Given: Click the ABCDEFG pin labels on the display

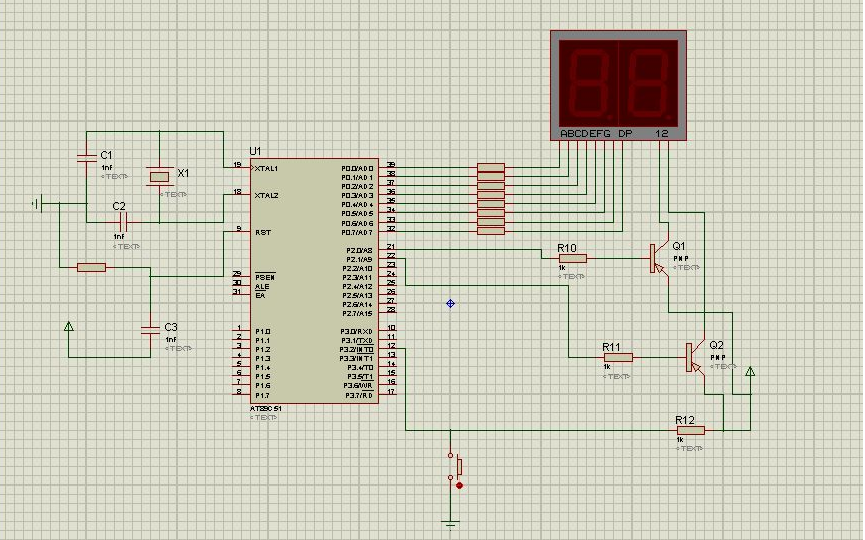Looking at the screenshot, I should pyautogui.click(x=585, y=133).
